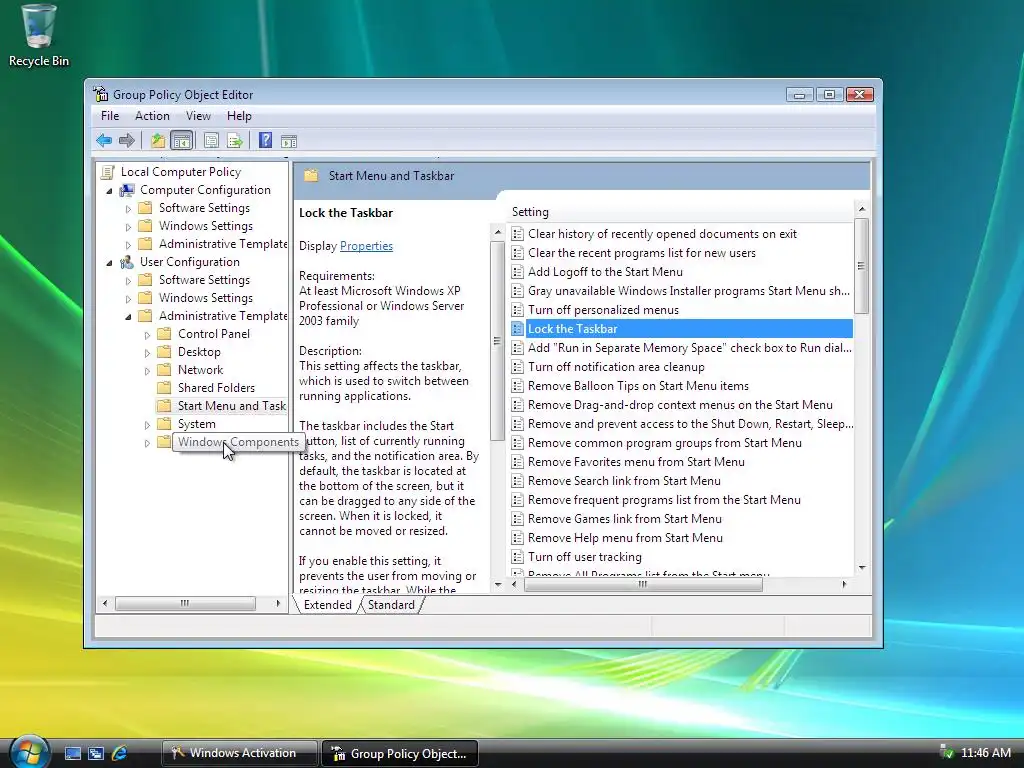Select 'Remove Balloon Tips on Start Menu items'

tap(638, 385)
